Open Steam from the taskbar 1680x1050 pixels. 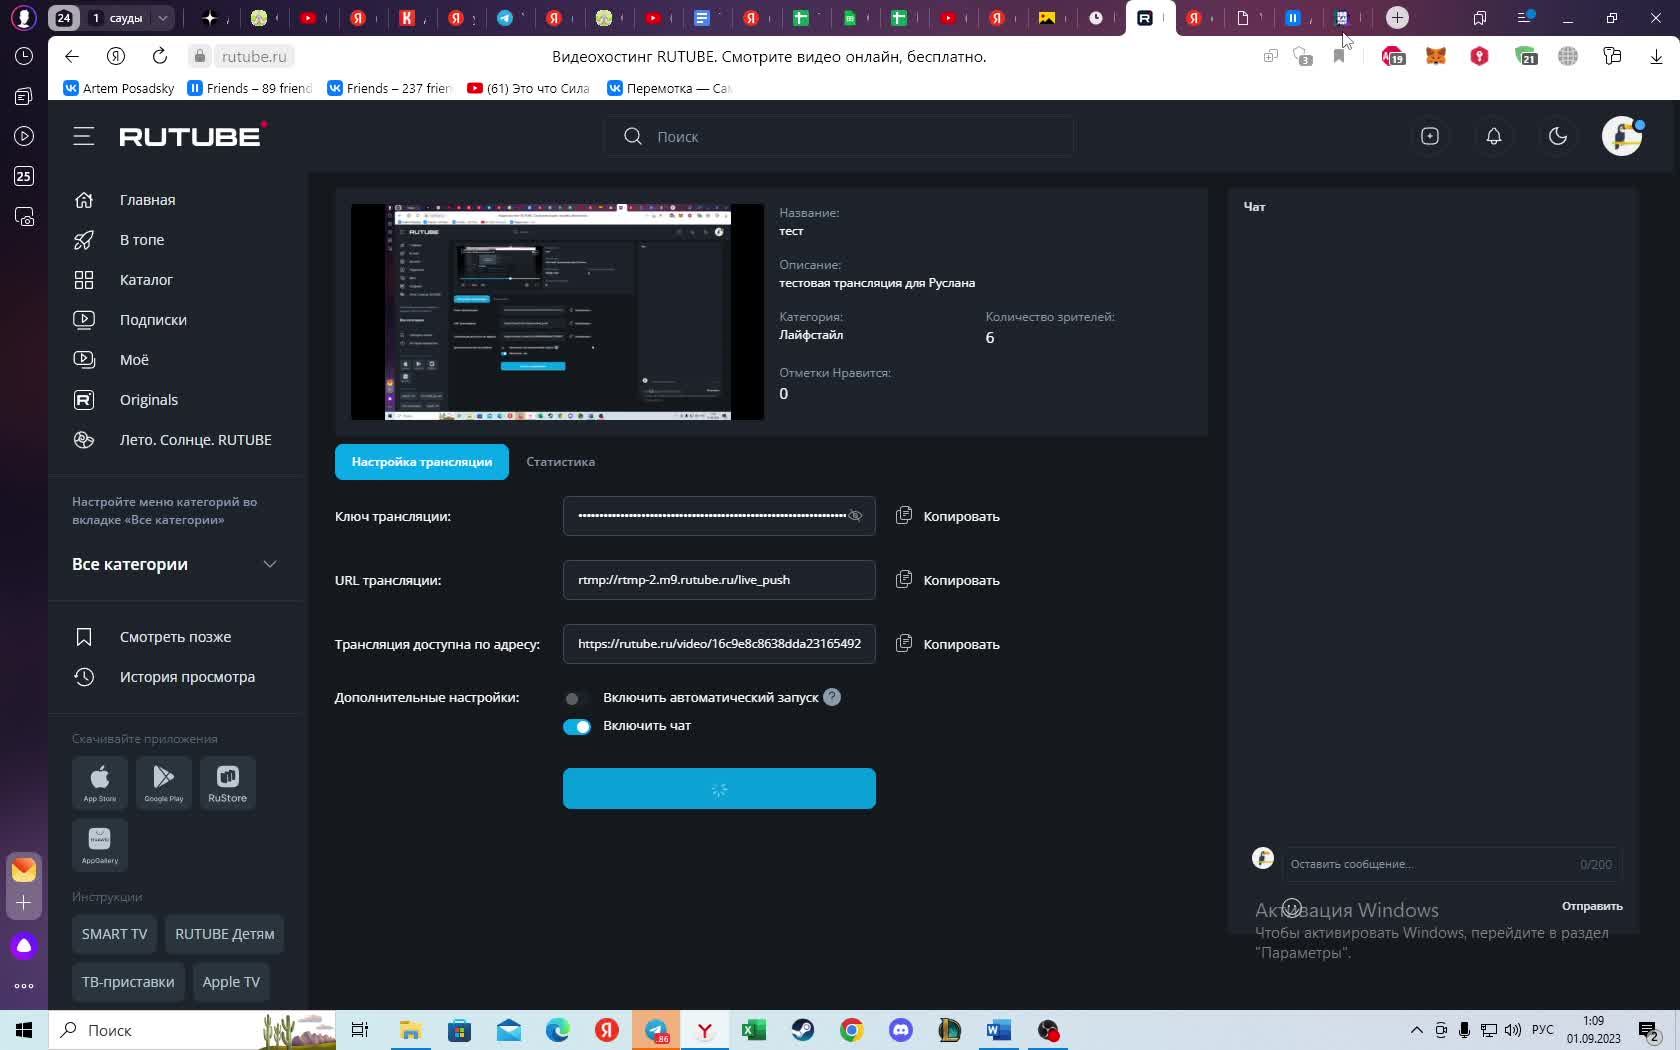803,1030
